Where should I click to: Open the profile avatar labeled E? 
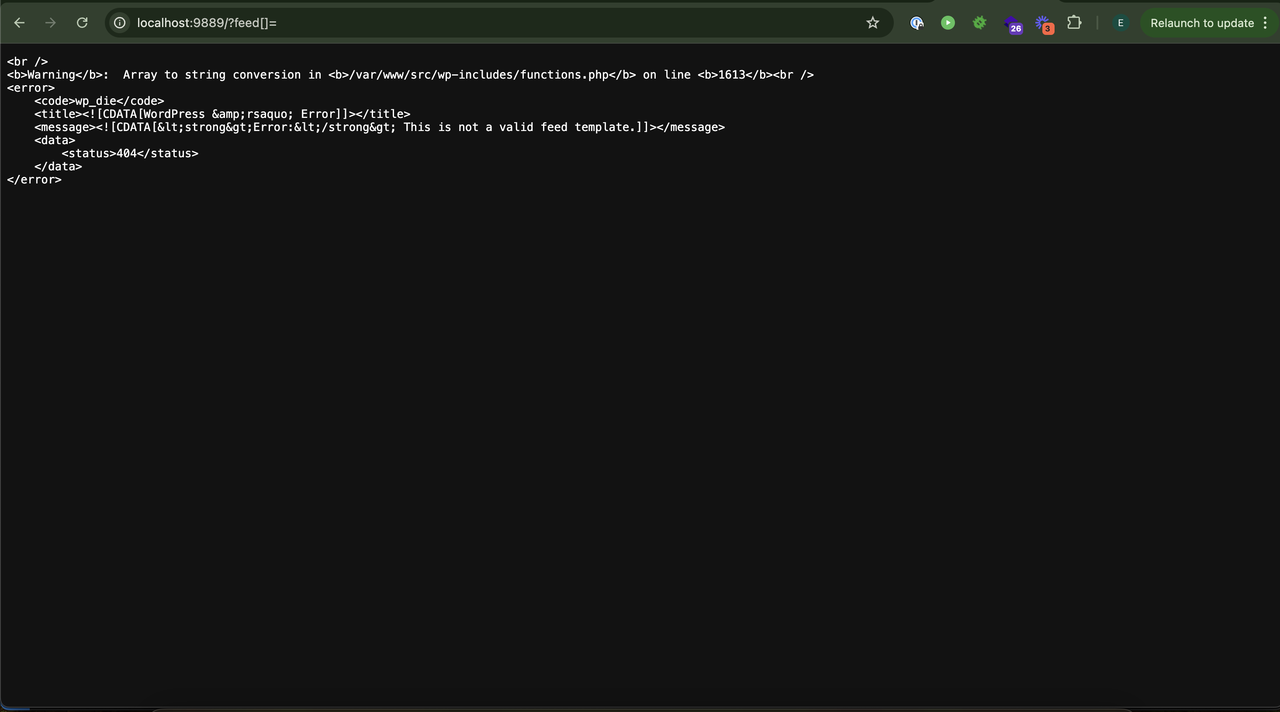point(1120,23)
